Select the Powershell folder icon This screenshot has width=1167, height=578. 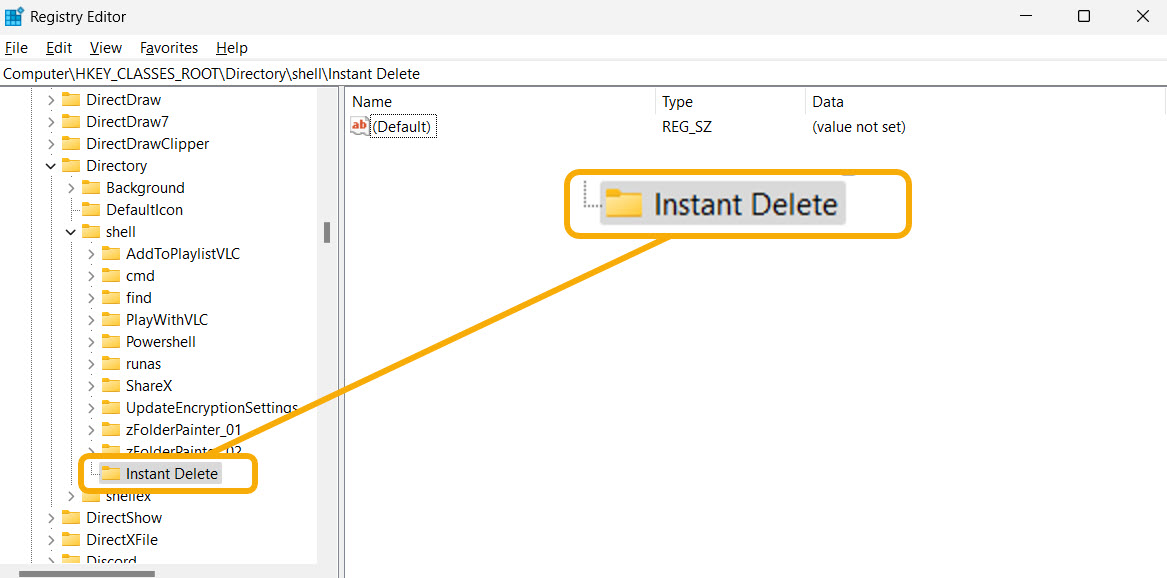coord(110,341)
